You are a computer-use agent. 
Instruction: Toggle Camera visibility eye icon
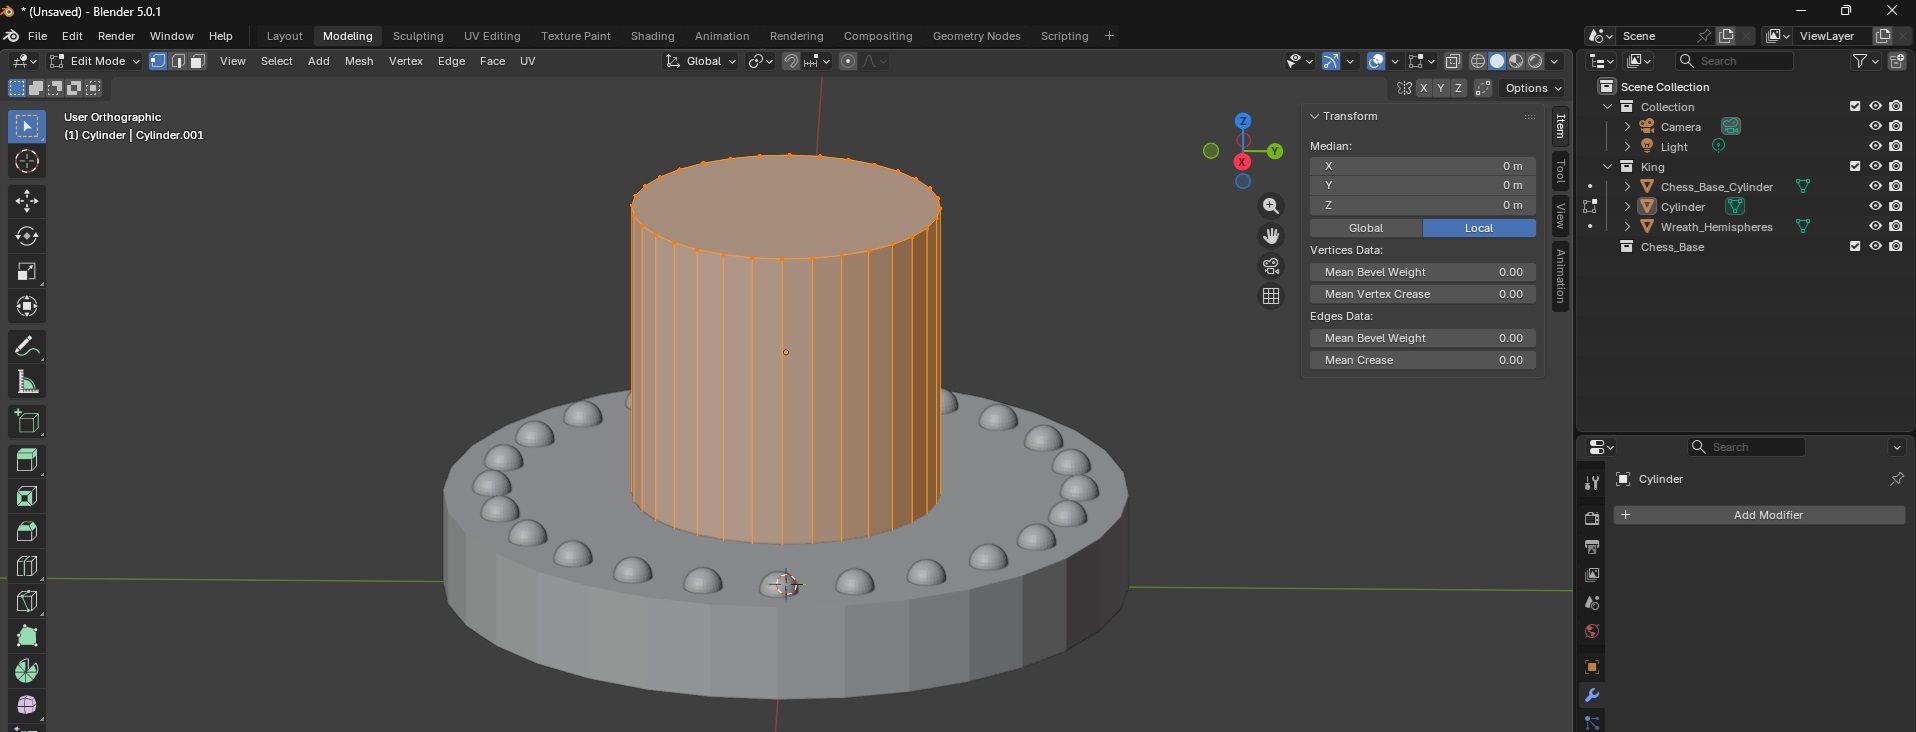(x=1875, y=126)
